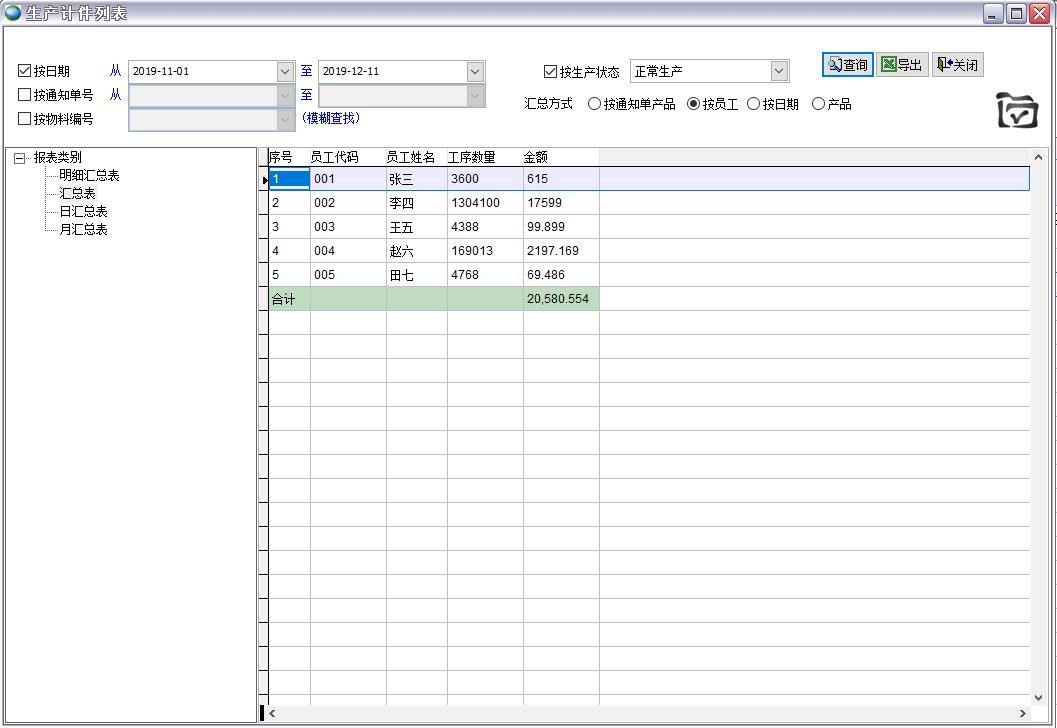1057x728 pixels.
Task: Select the 按通知单产品 radio option
Action: pyautogui.click(x=595, y=104)
